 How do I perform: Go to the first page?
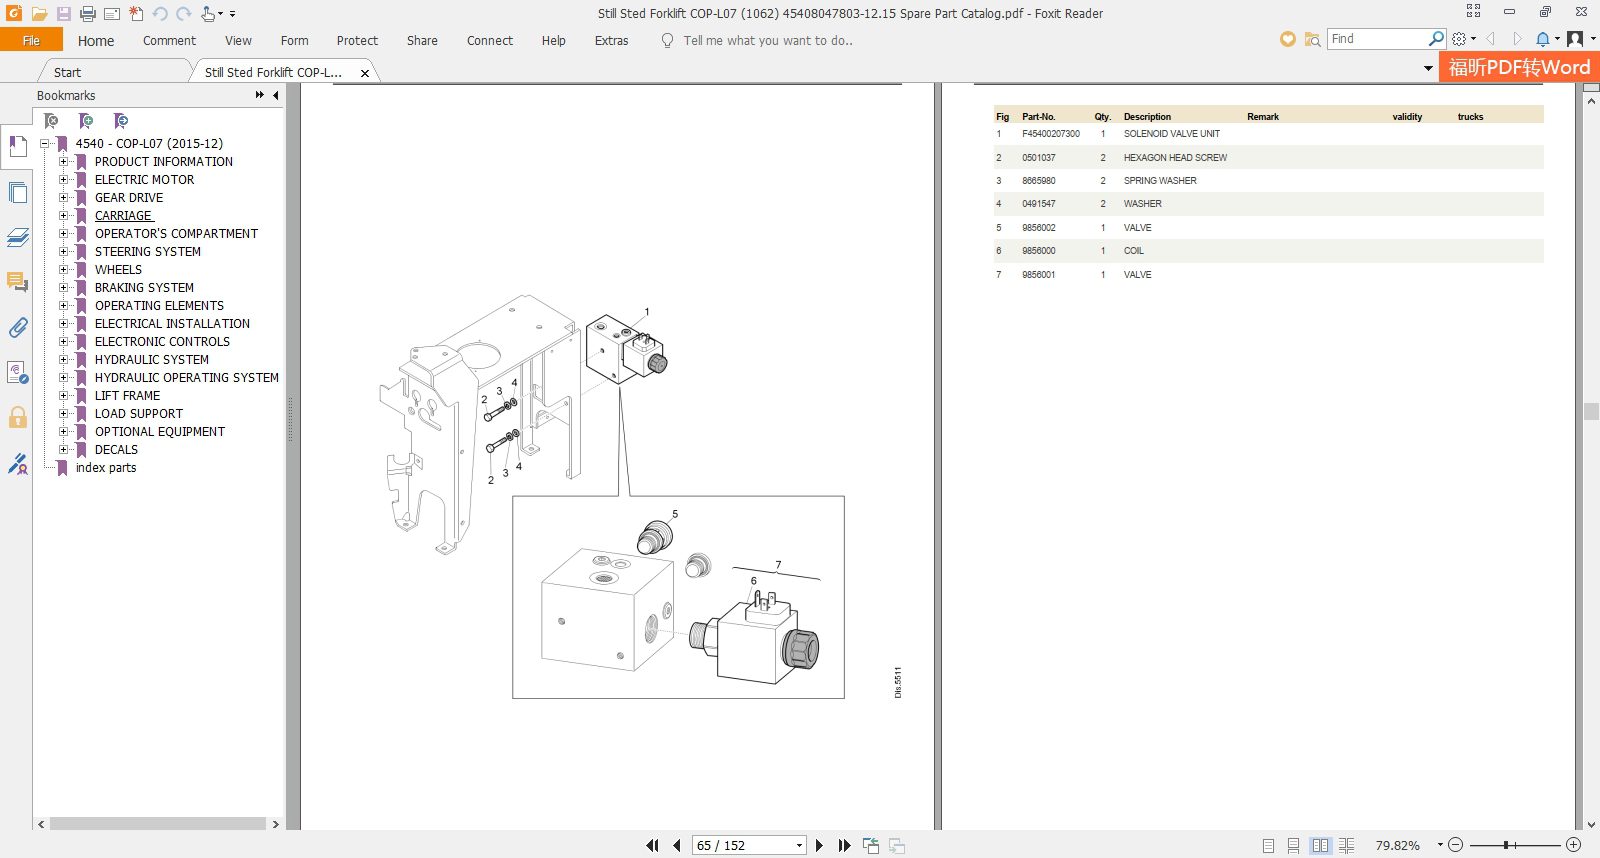pos(652,845)
